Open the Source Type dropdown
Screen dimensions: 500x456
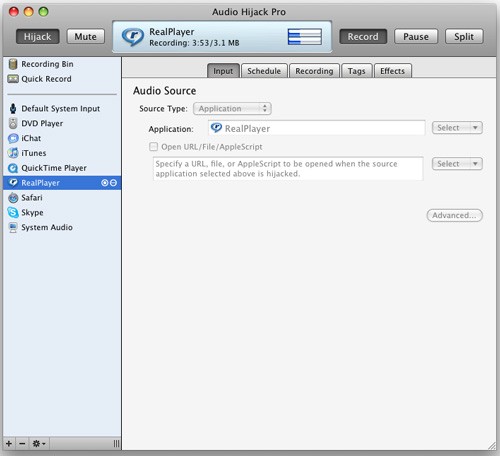[x=232, y=109]
